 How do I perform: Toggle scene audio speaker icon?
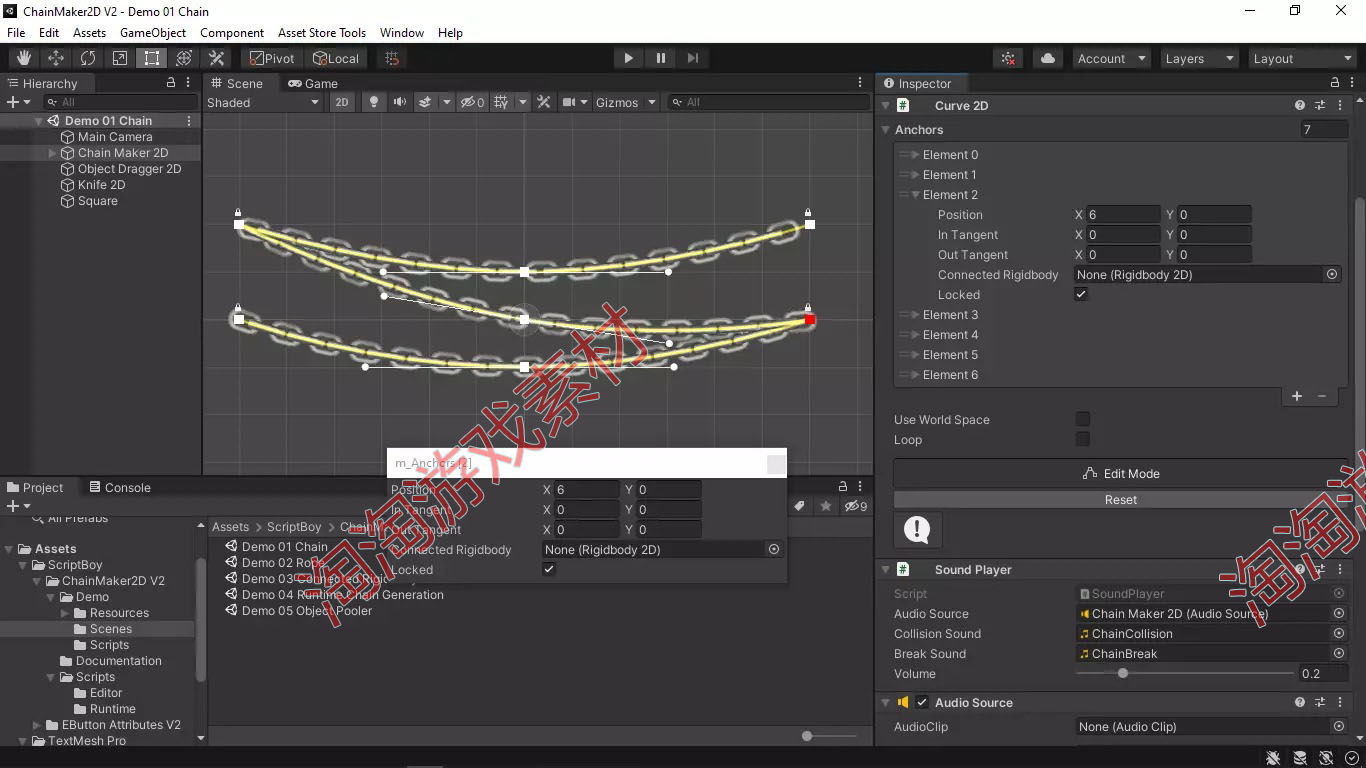[x=400, y=102]
